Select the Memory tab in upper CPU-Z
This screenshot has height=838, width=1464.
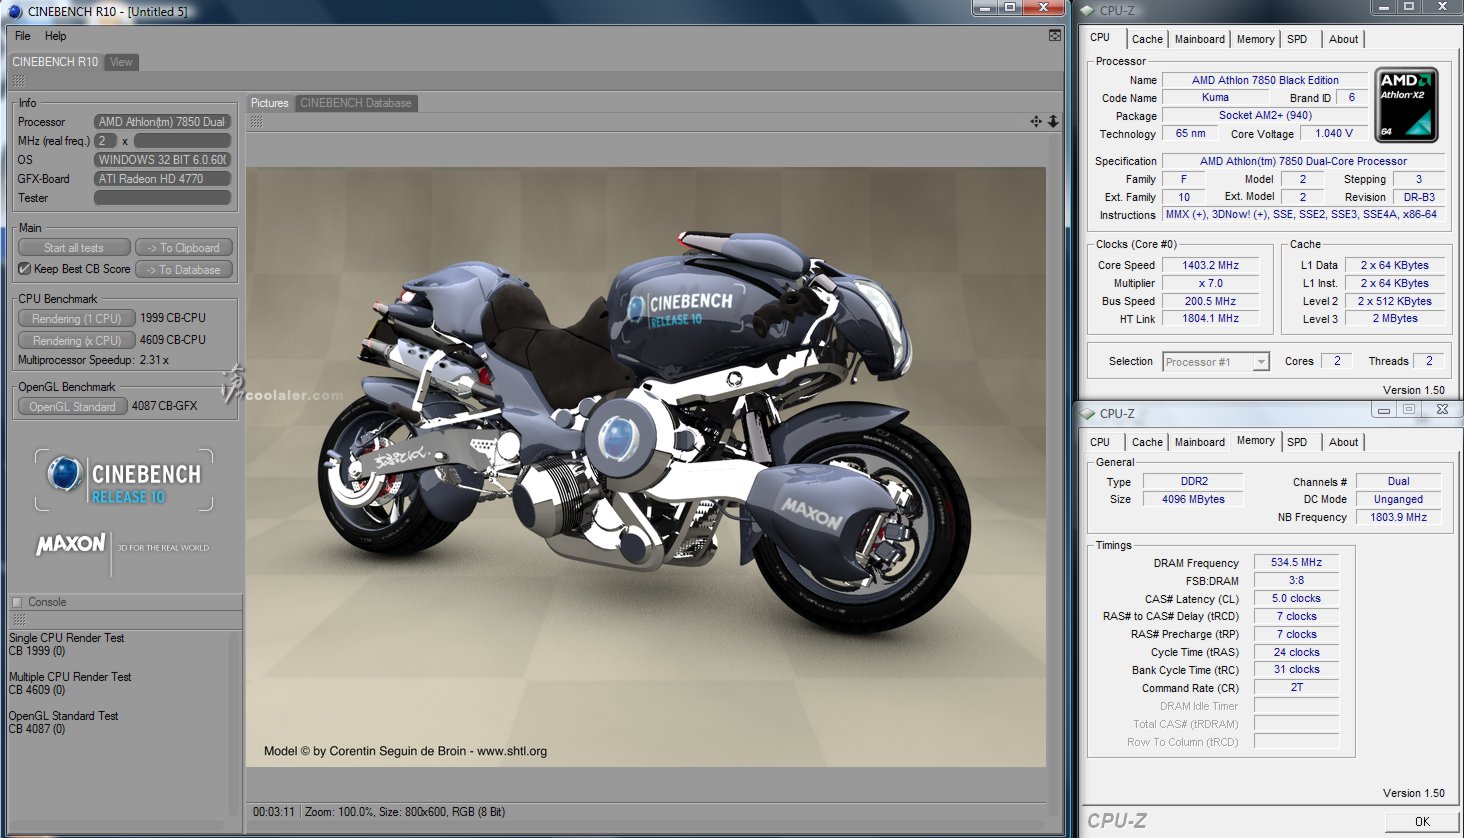click(x=1255, y=39)
